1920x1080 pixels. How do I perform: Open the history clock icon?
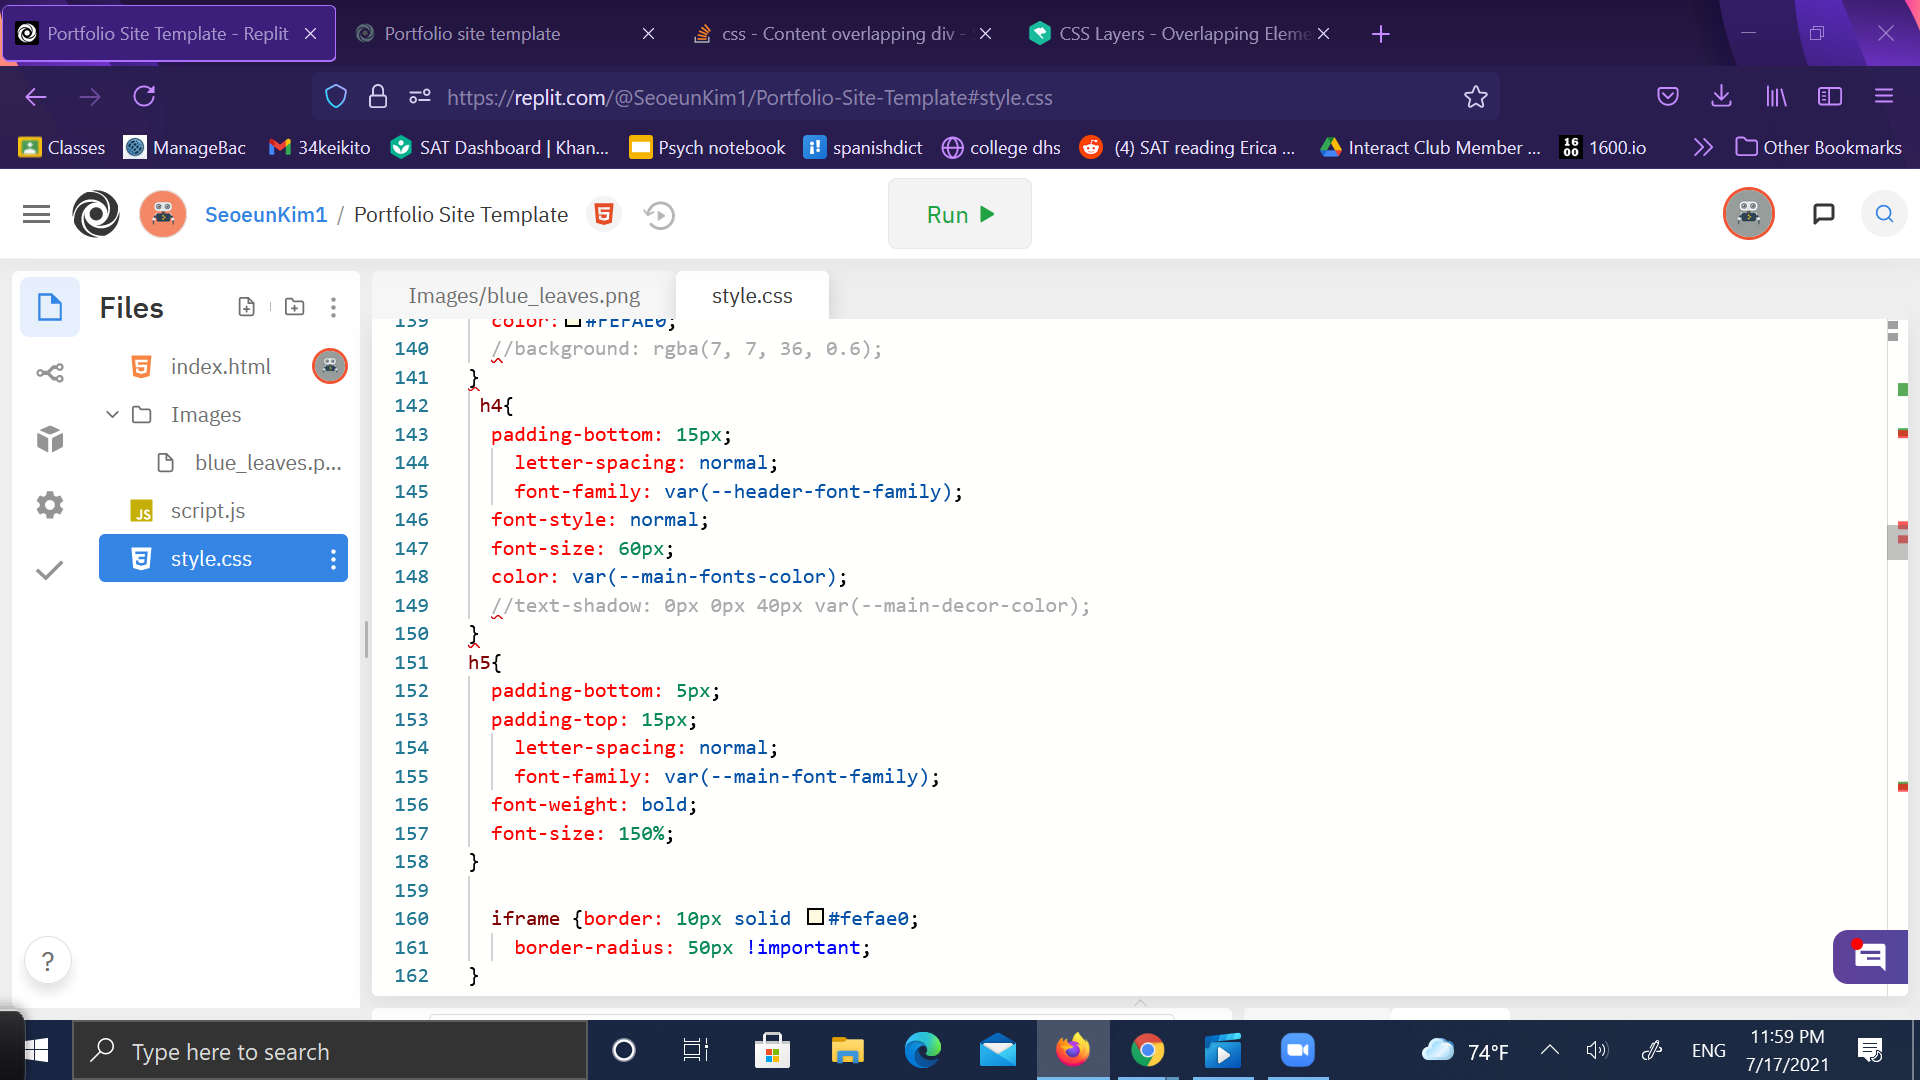pos(659,215)
